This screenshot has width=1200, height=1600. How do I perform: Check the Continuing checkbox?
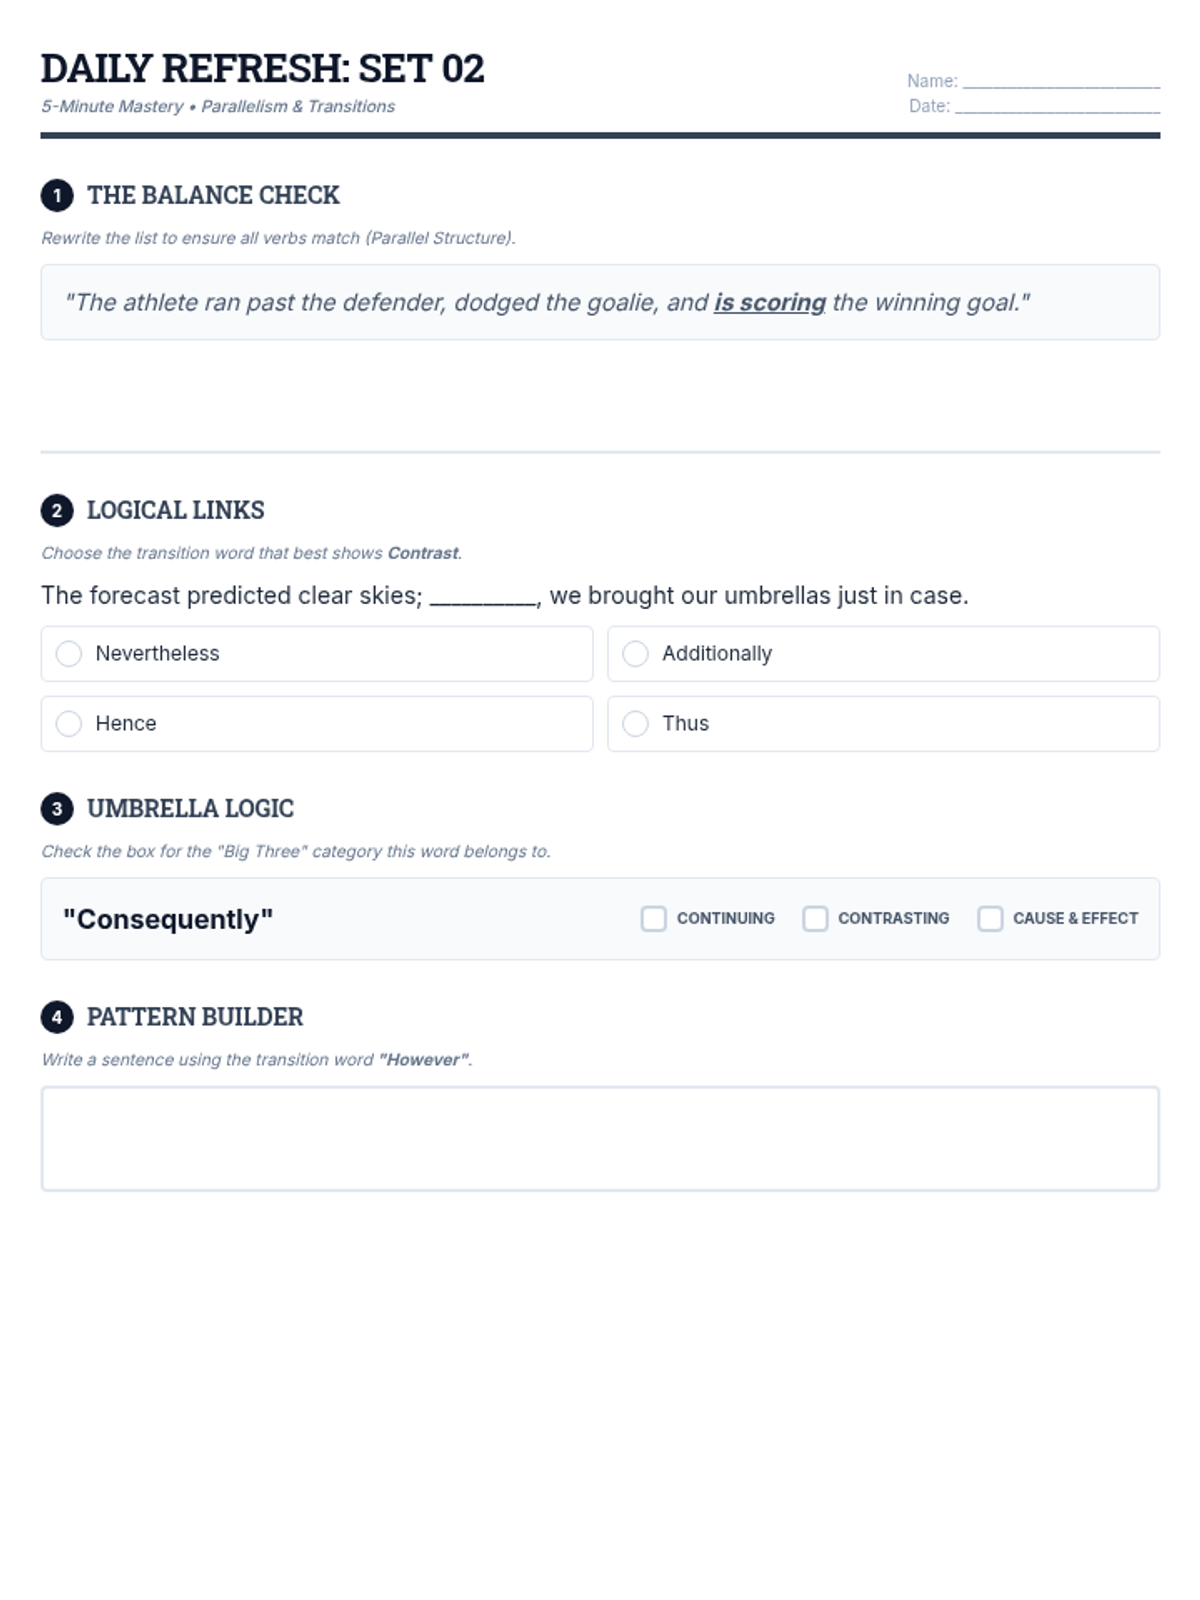pyautogui.click(x=654, y=919)
